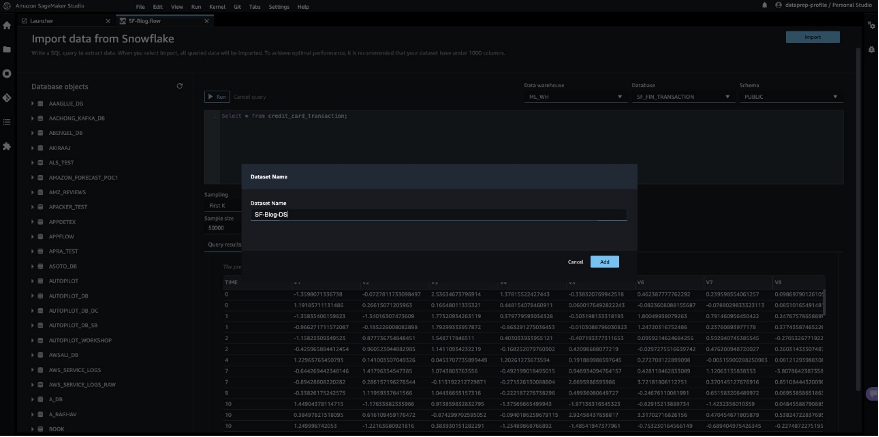Click the TIME column header

click(x=257, y=282)
